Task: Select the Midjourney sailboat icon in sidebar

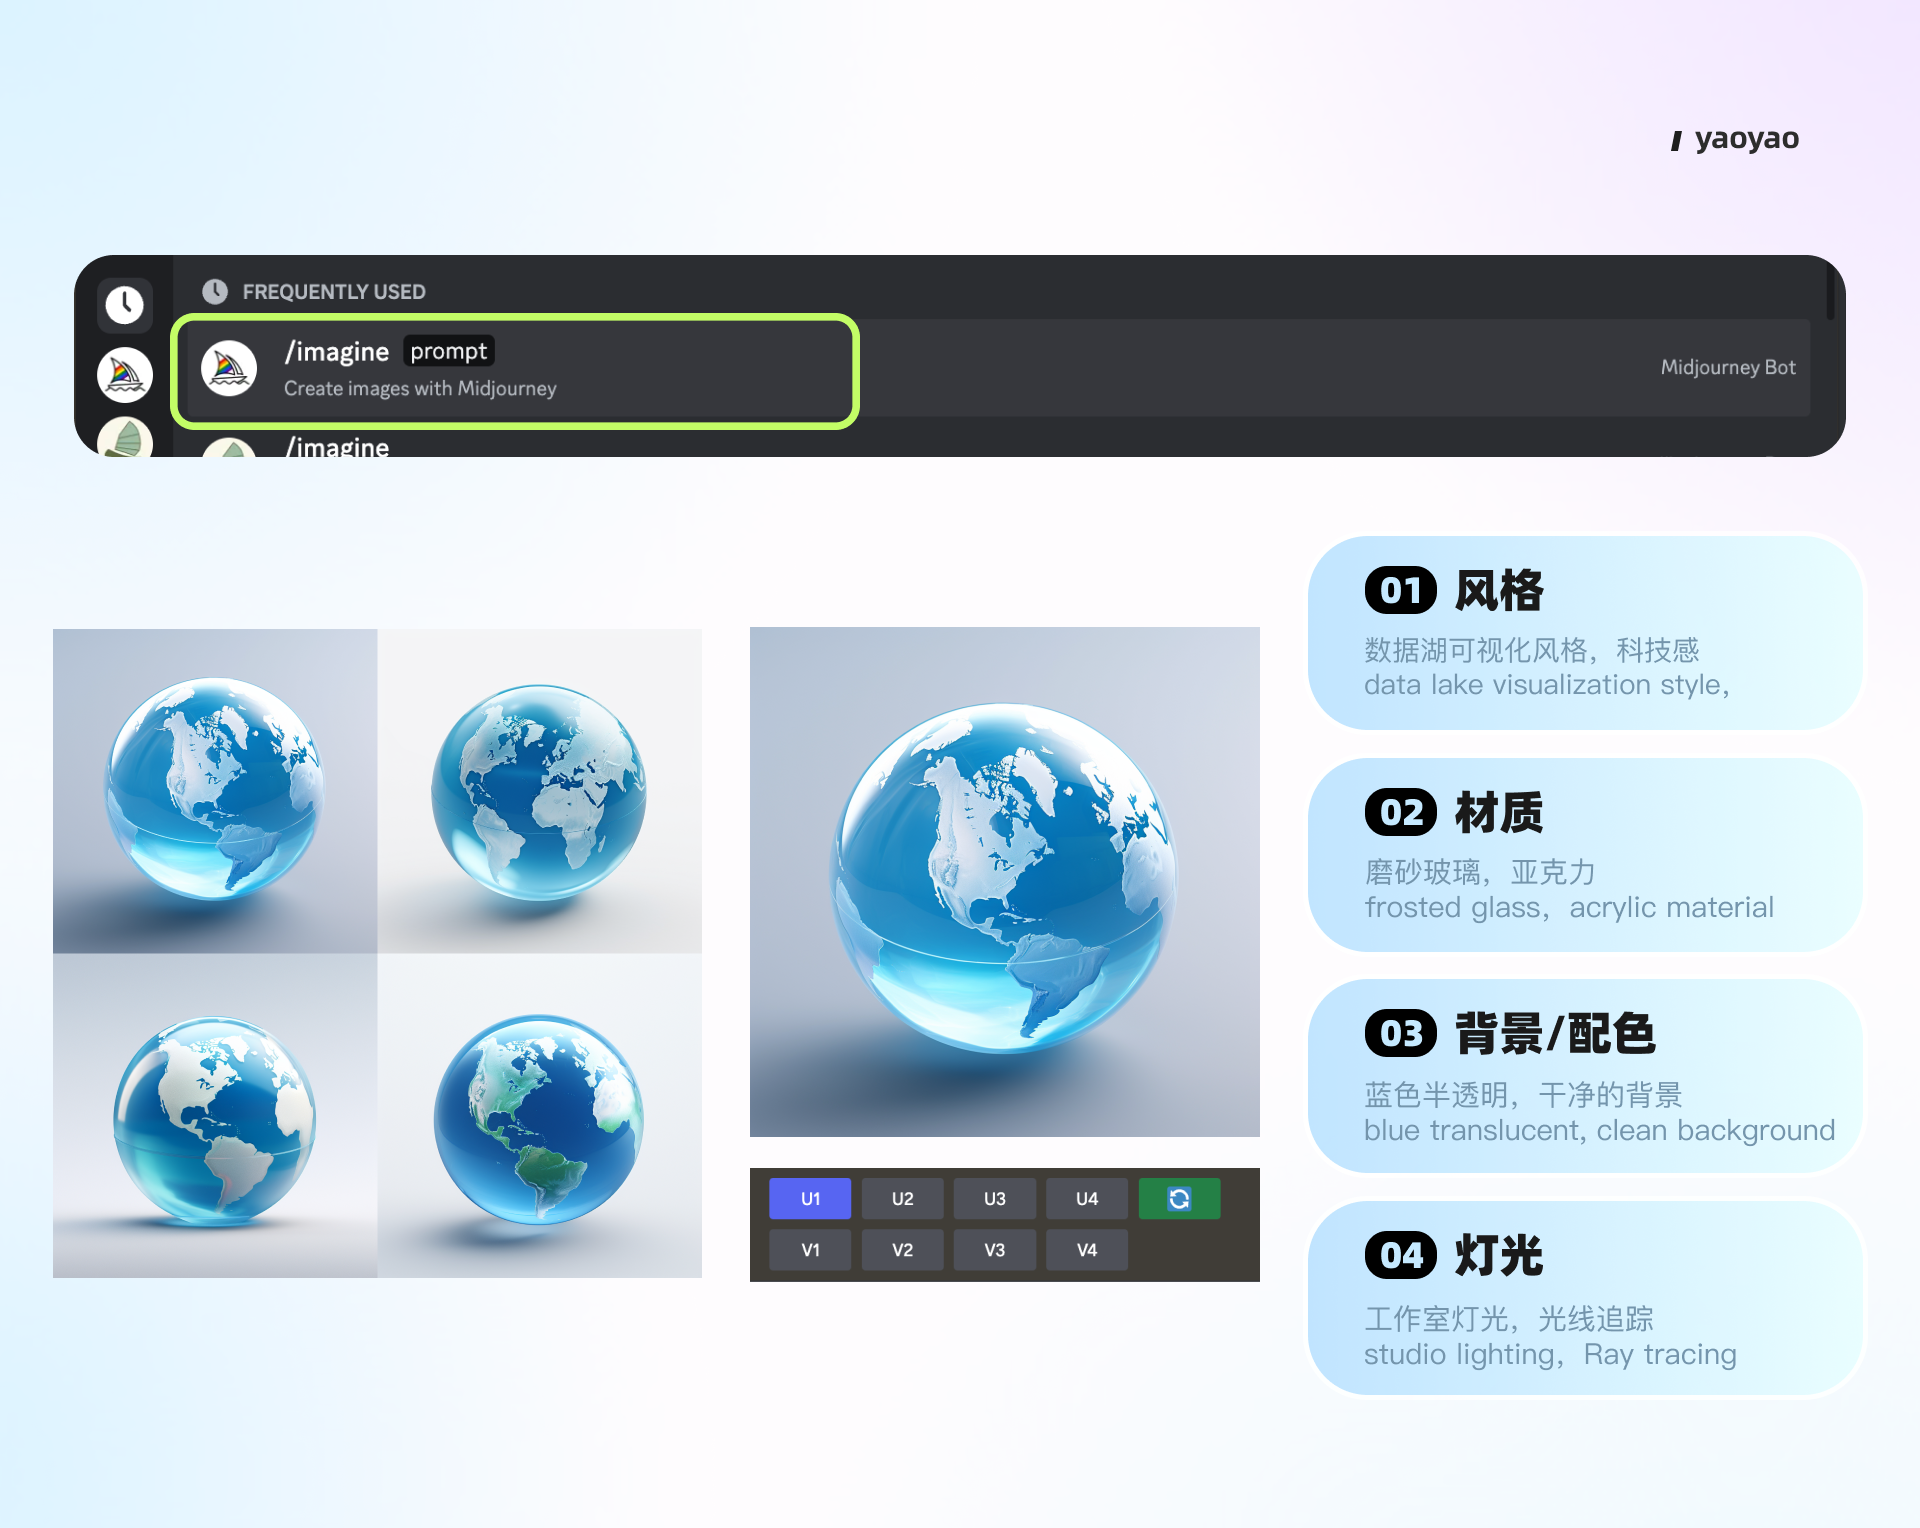Action: coord(125,375)
